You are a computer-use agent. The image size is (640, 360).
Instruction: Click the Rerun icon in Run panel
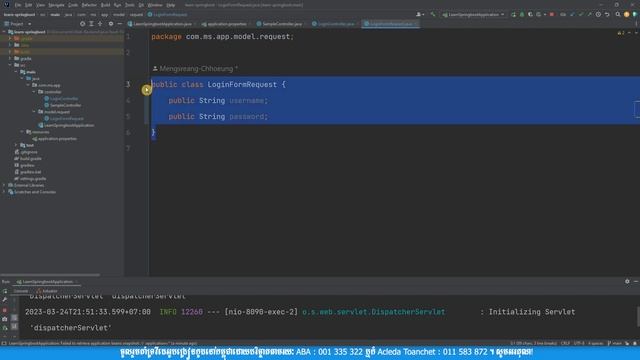point(5,291)
